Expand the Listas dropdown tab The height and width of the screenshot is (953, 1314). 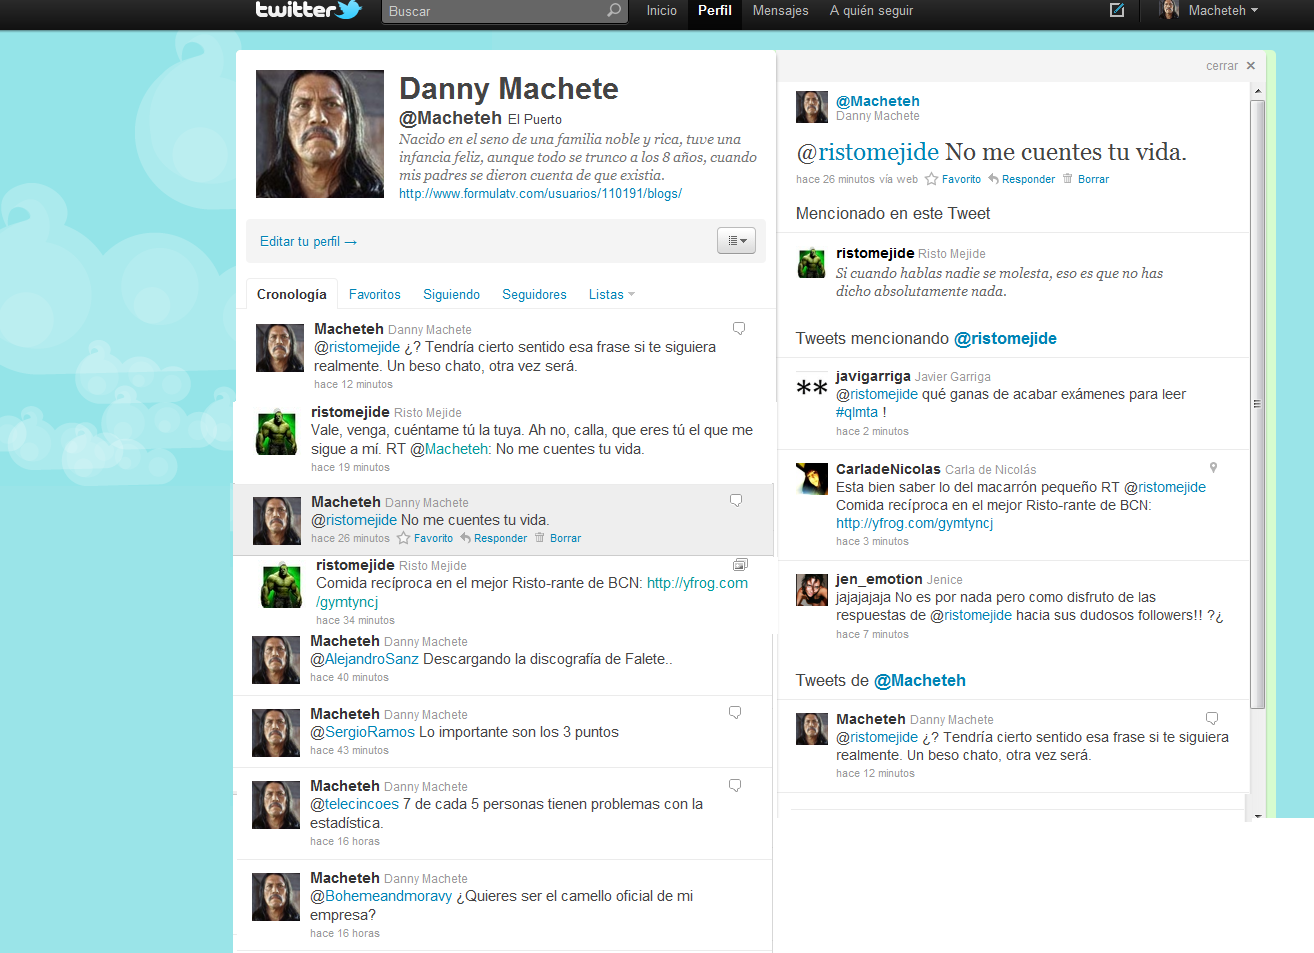tap(611, 295)
